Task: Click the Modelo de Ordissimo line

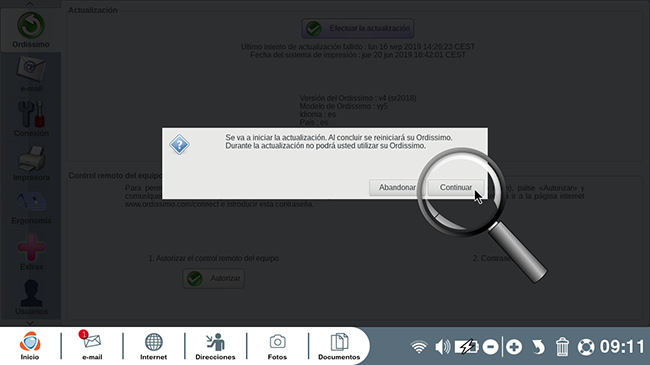Action: pos(344,106)
